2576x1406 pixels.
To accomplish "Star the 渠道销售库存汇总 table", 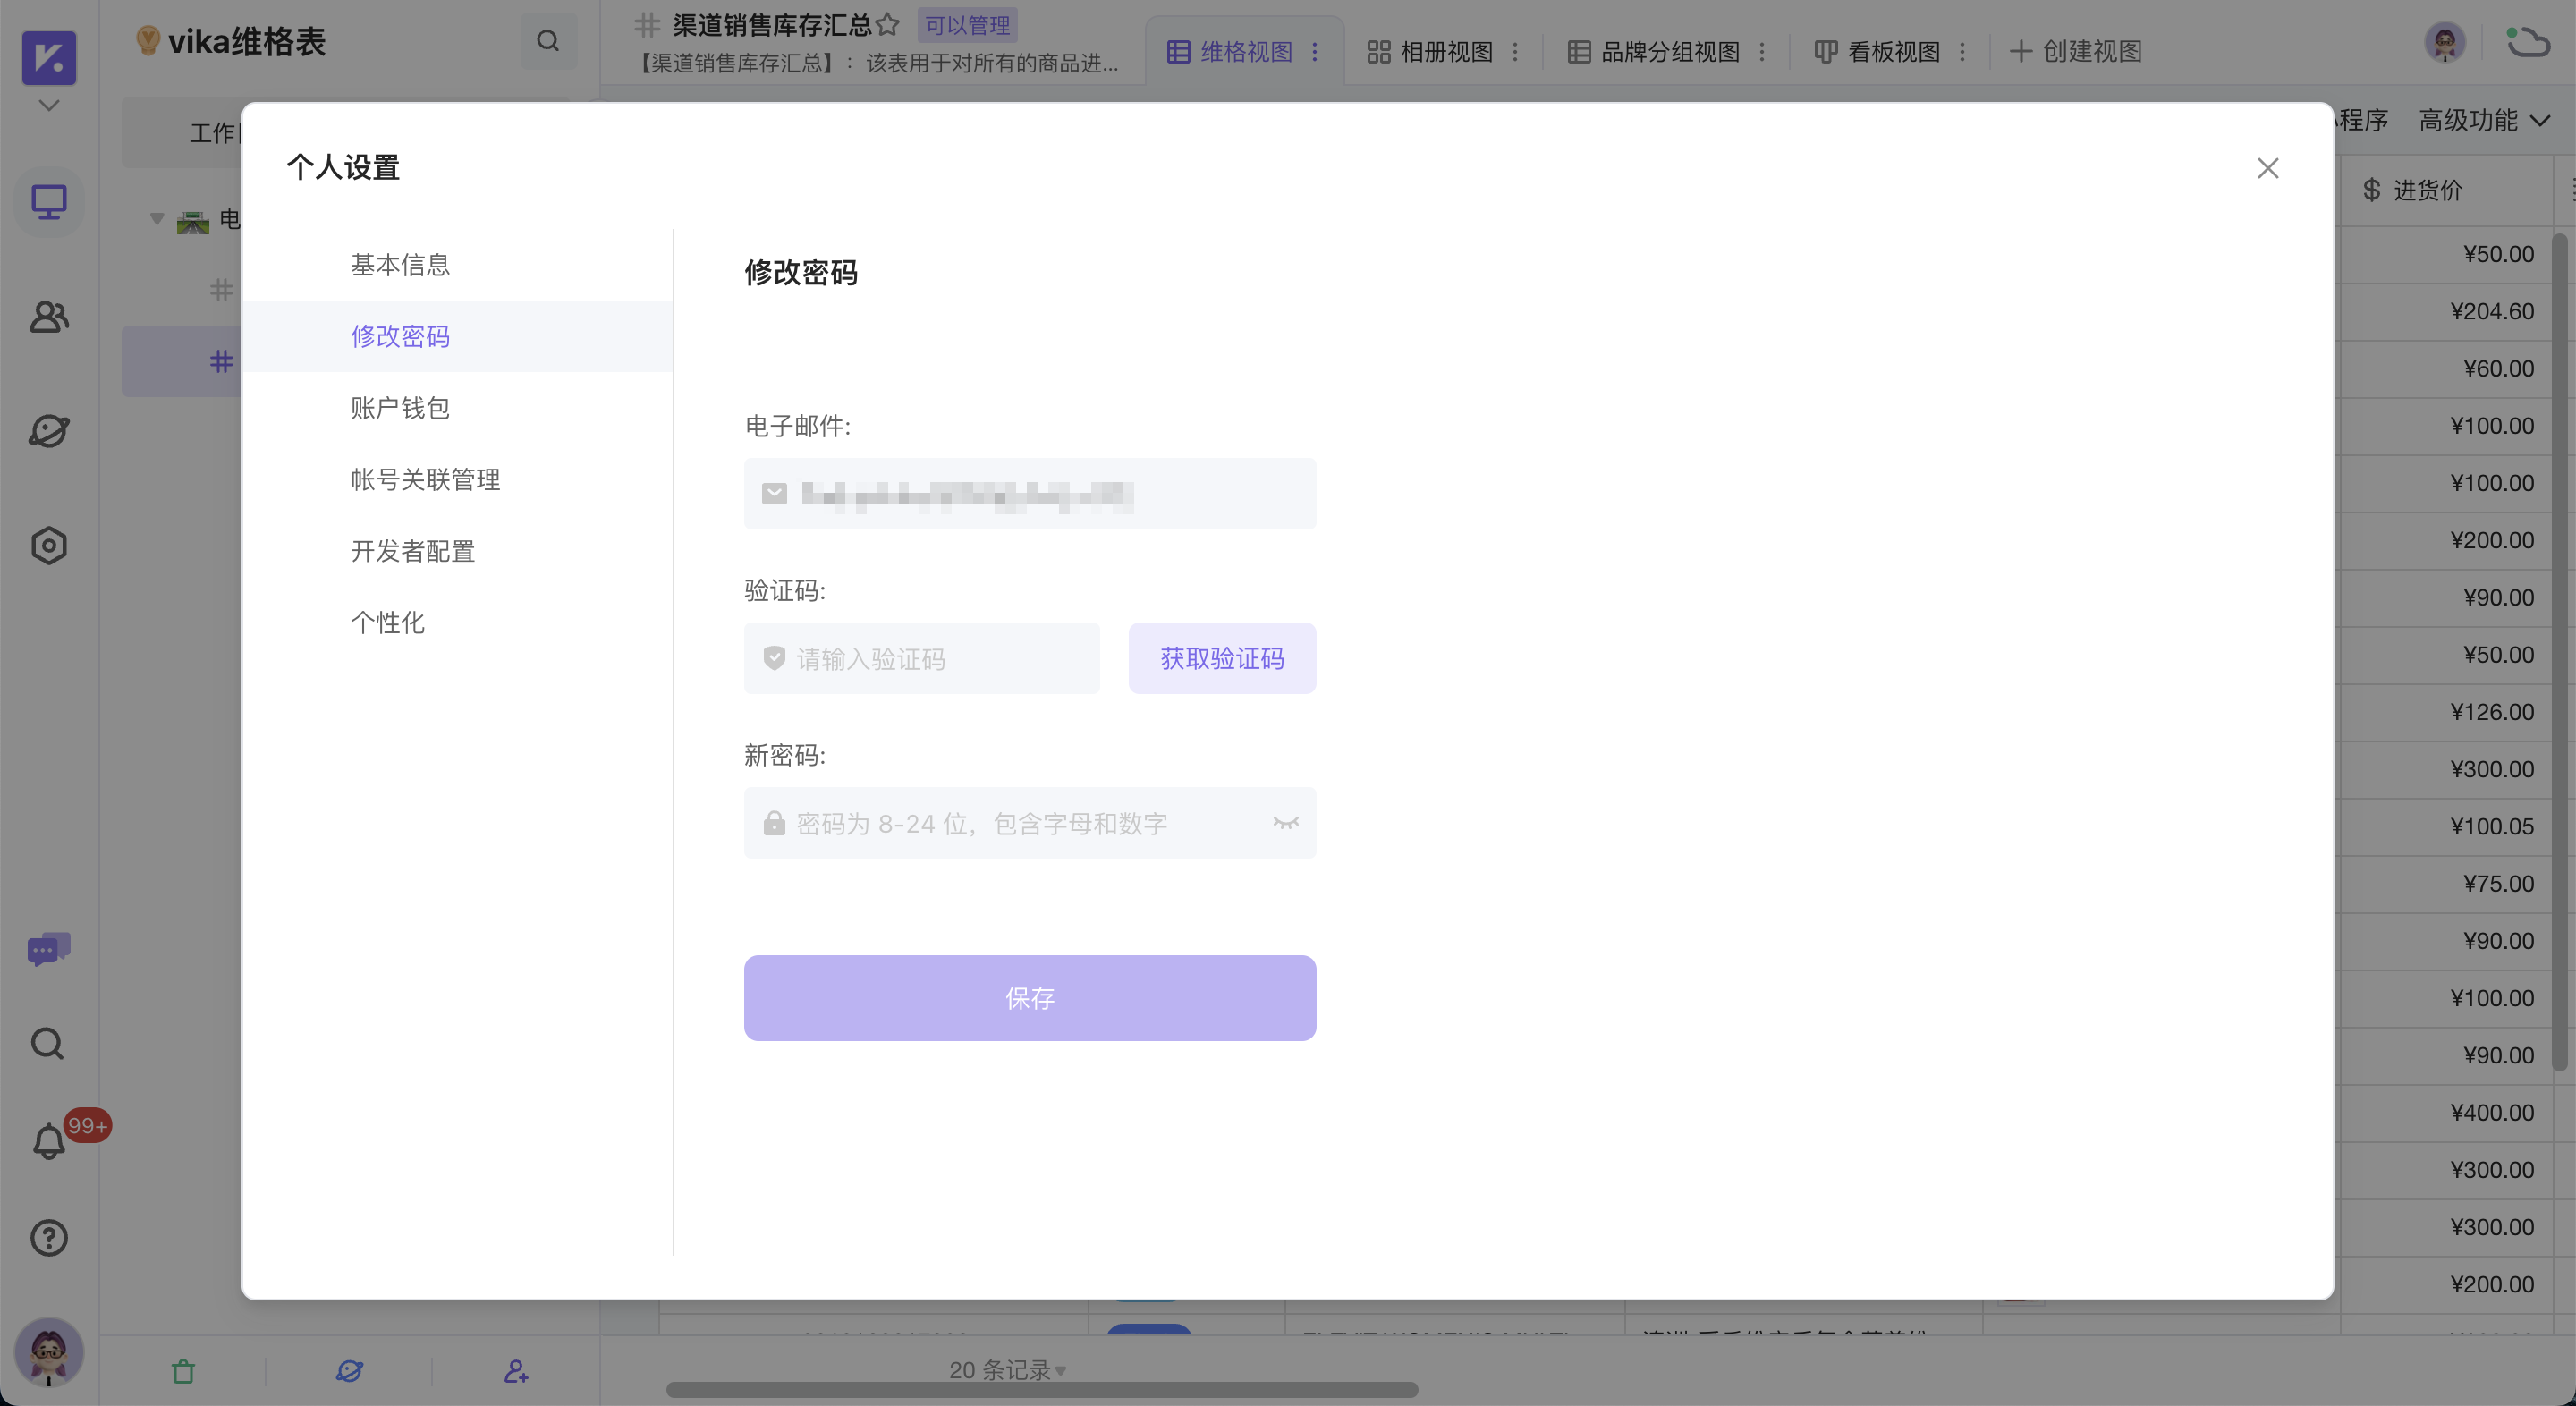I will click(x=888, y=25).
